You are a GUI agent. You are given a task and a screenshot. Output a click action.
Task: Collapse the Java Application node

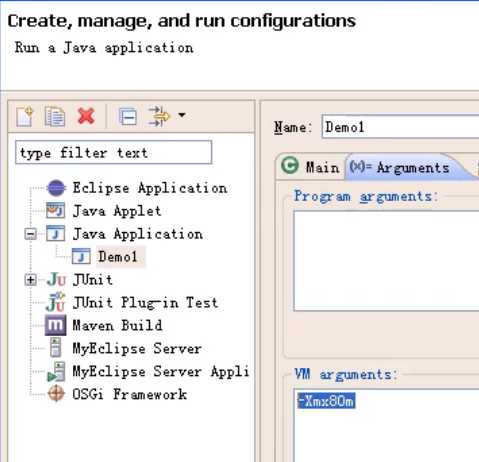pyautogui.click(x=30, y=234)
